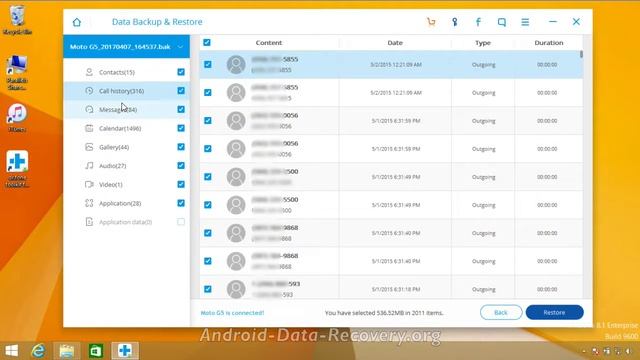Click the Application grid icon
Screen dimensions: 640x360
click(89, 203)
